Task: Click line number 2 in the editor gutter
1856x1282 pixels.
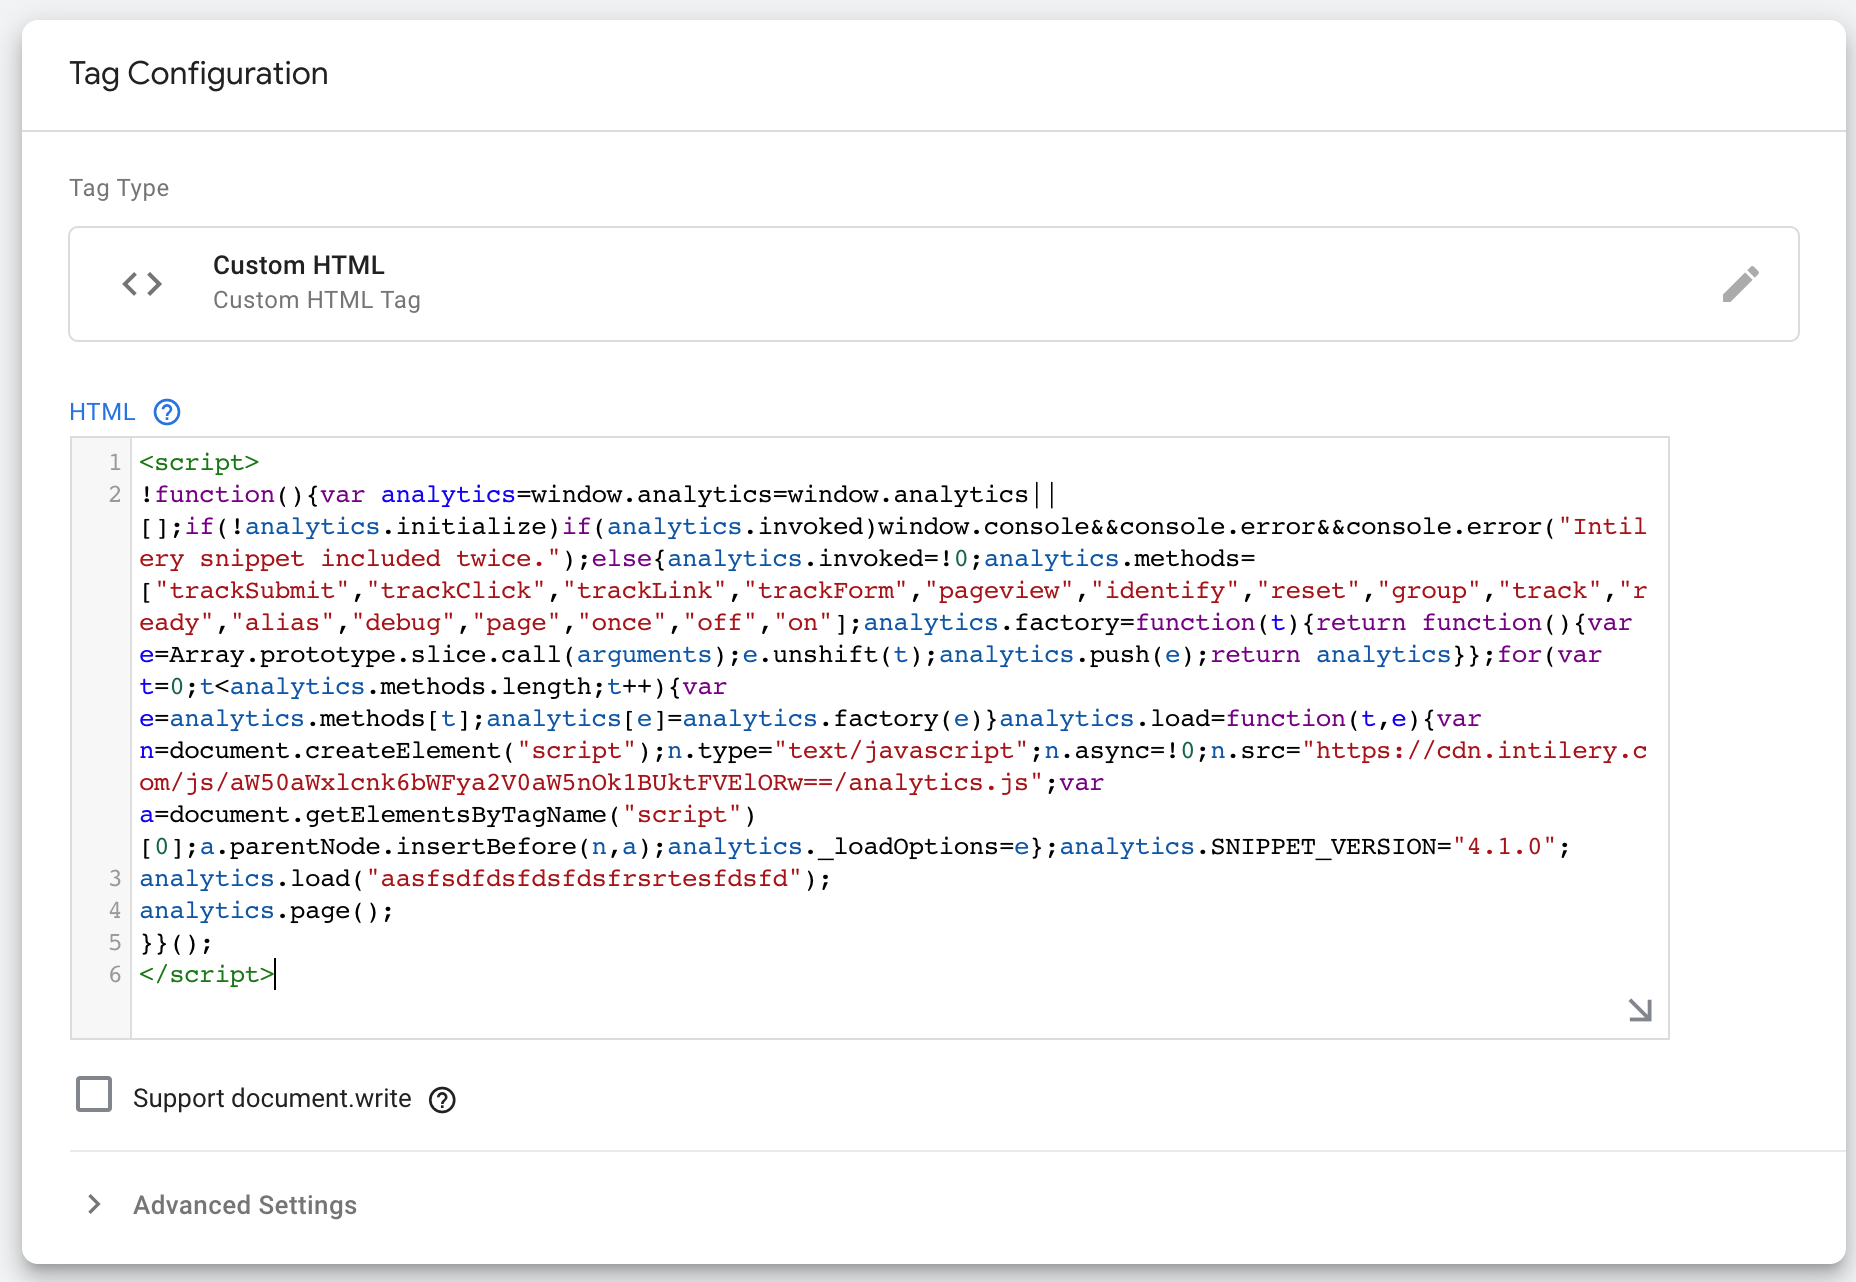Action: click(x=115, y=494)
